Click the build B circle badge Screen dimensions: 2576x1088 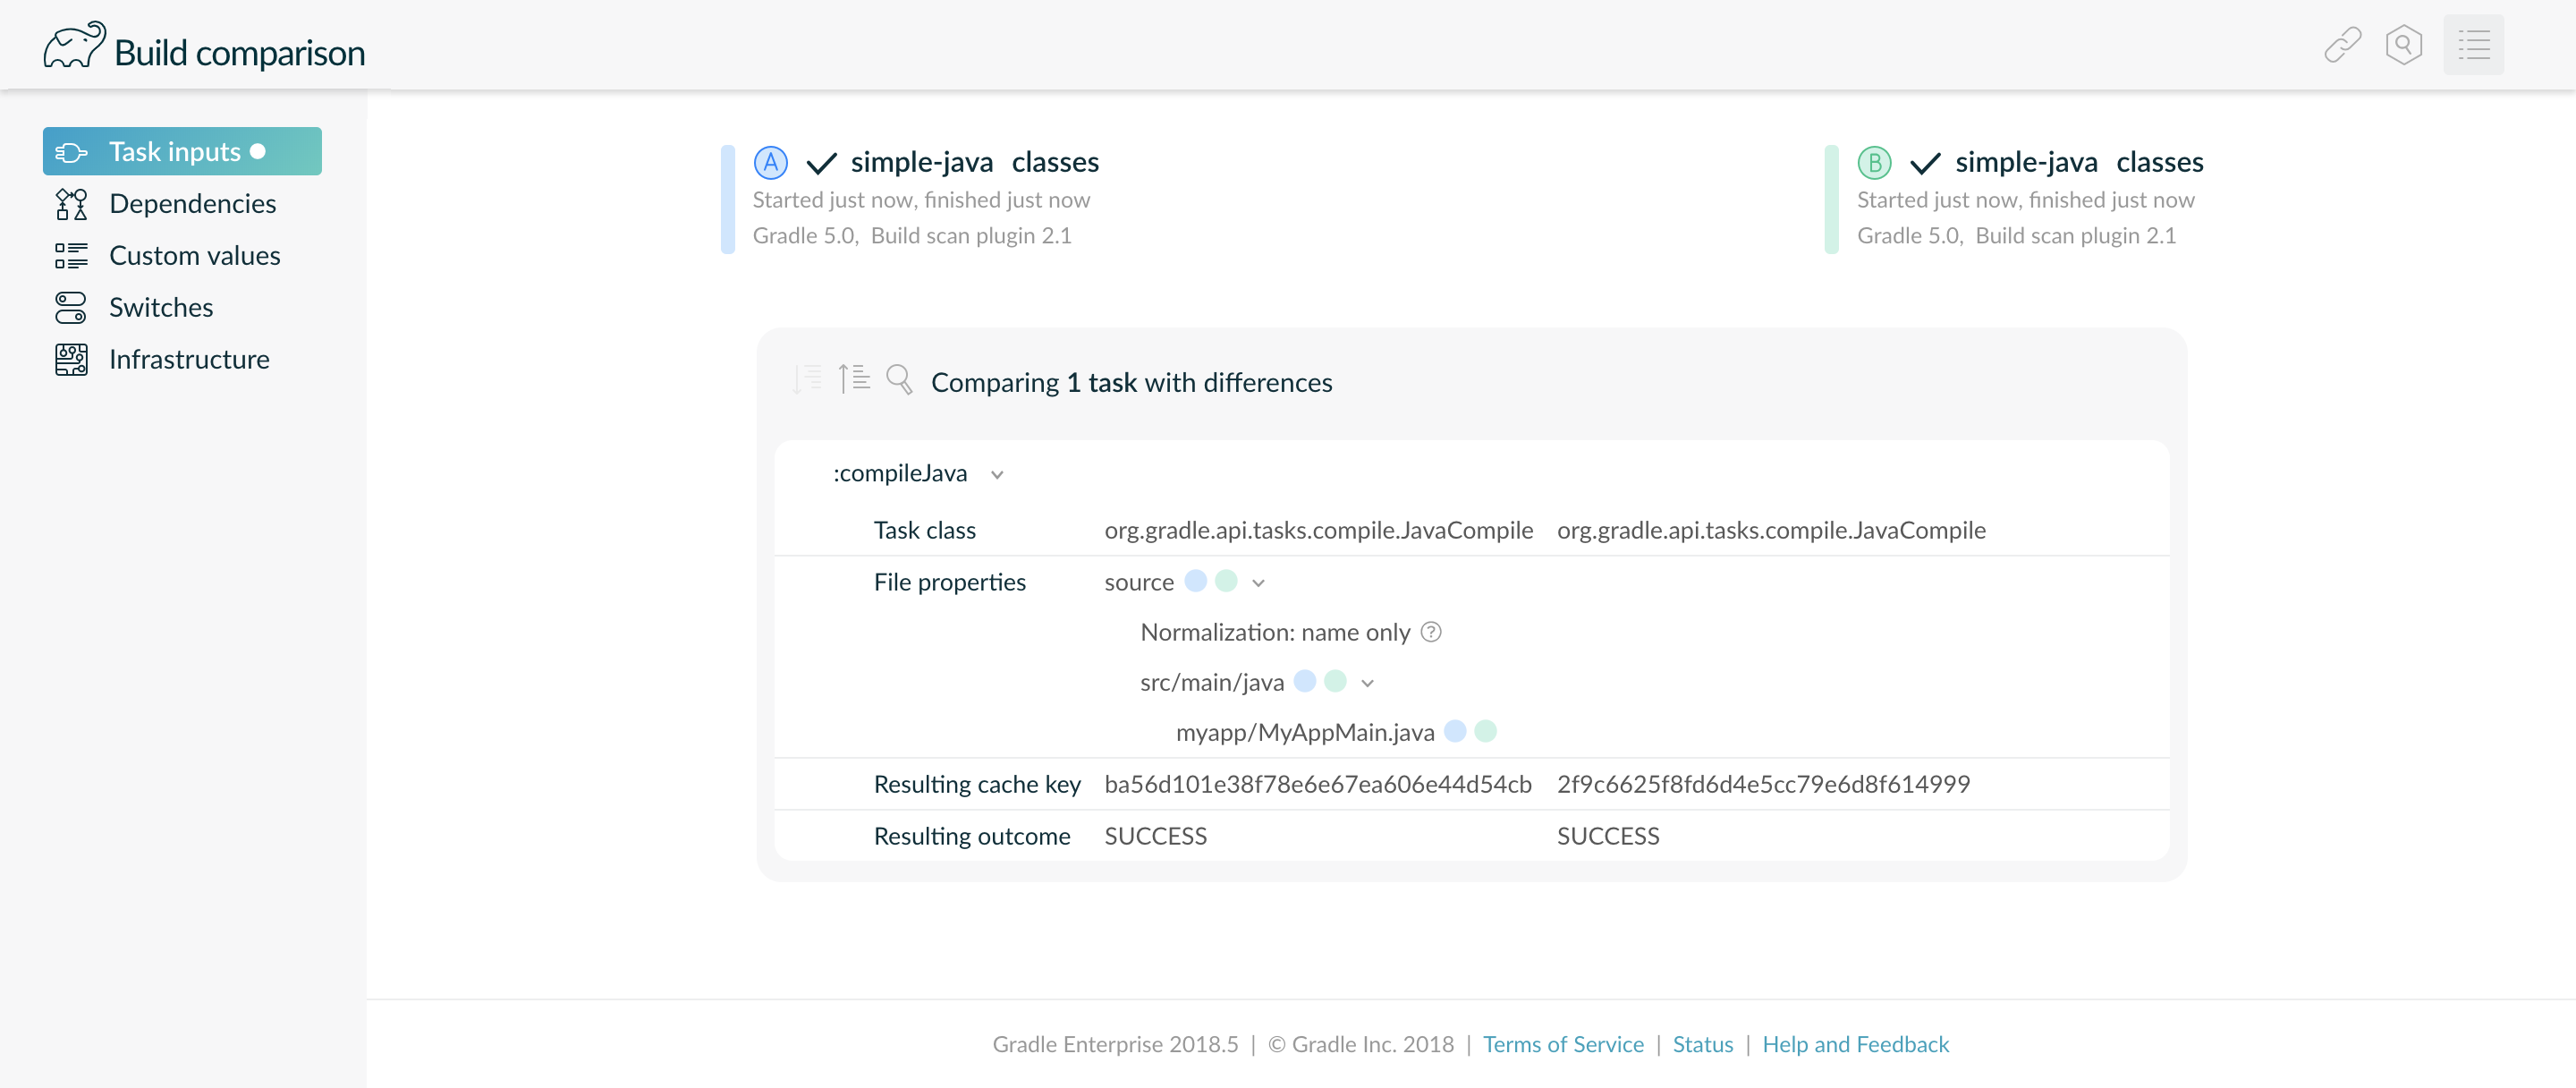click(1874, 162)
